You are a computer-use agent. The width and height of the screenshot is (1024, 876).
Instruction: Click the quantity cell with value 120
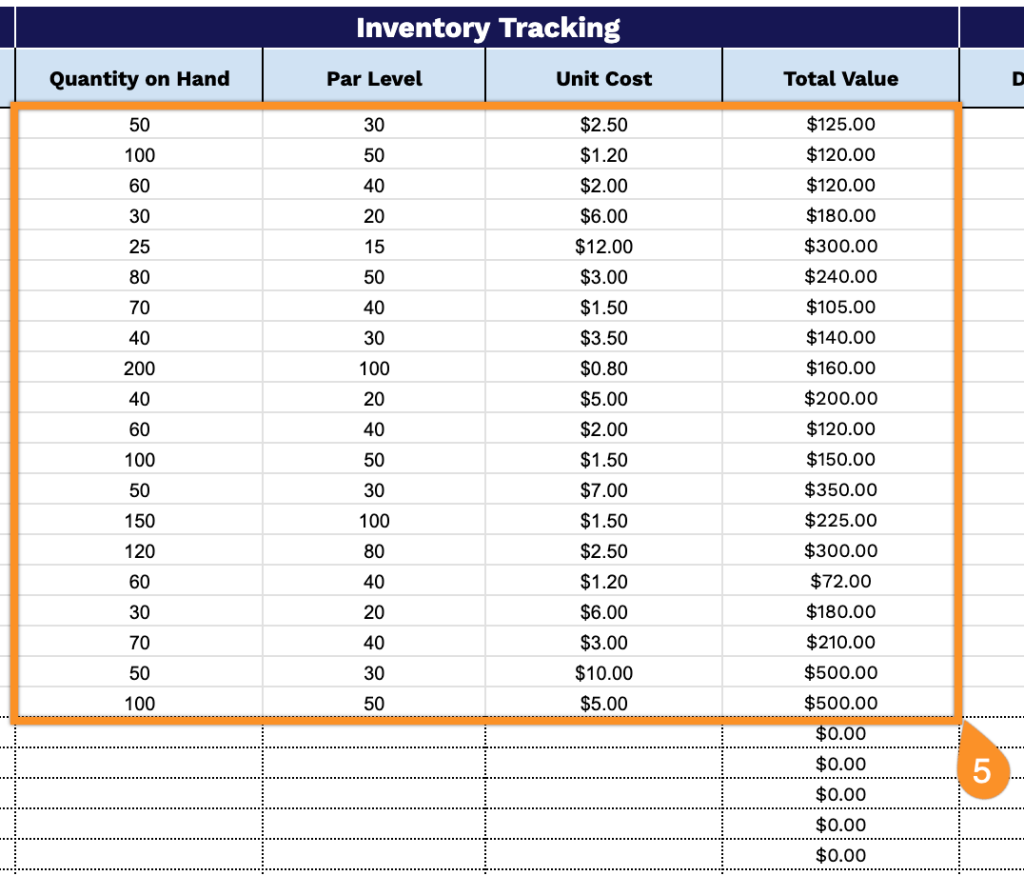(139, 551)
